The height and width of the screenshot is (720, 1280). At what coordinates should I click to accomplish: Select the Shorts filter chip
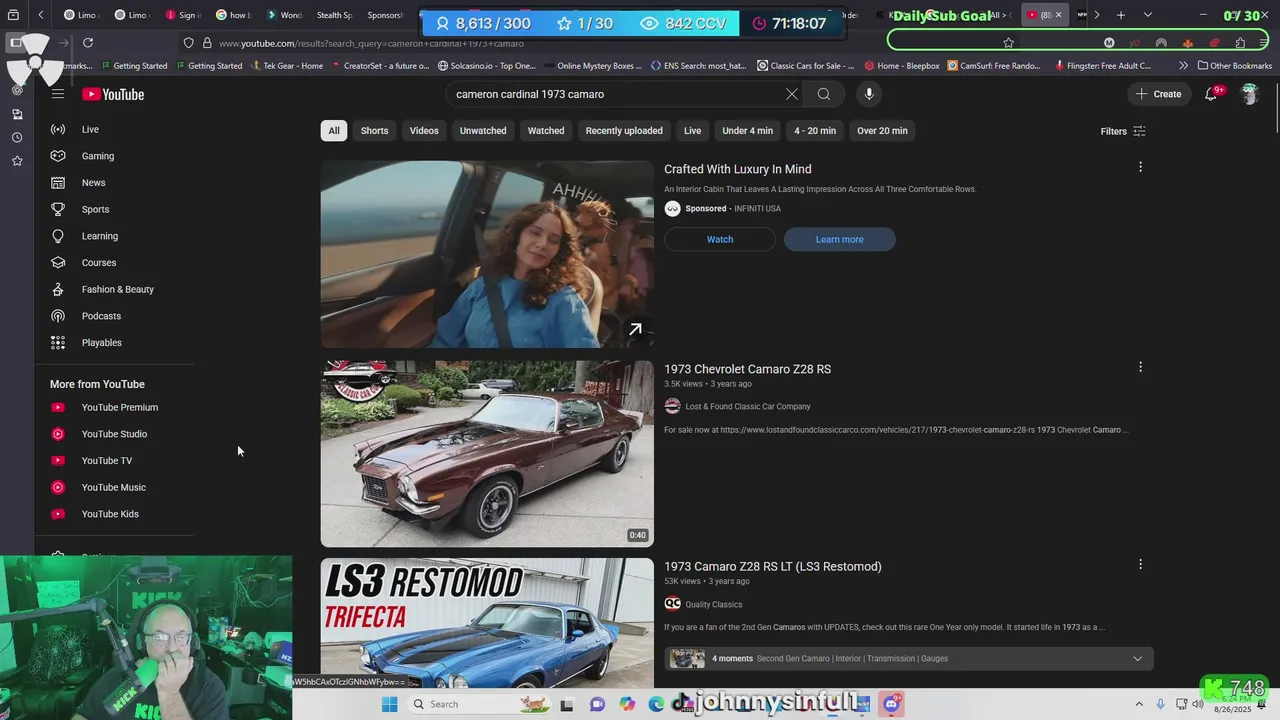point(374,131)
